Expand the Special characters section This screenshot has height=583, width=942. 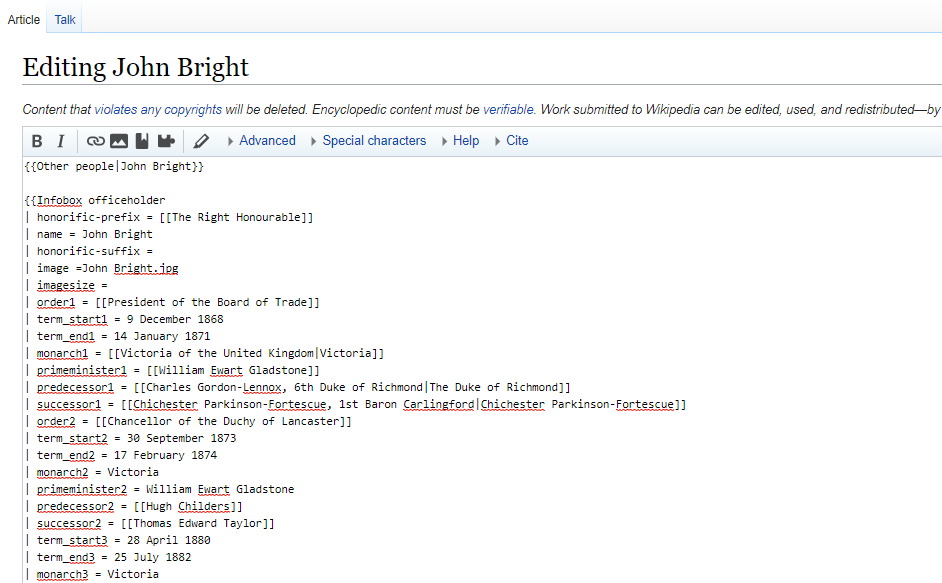point(369,141)
